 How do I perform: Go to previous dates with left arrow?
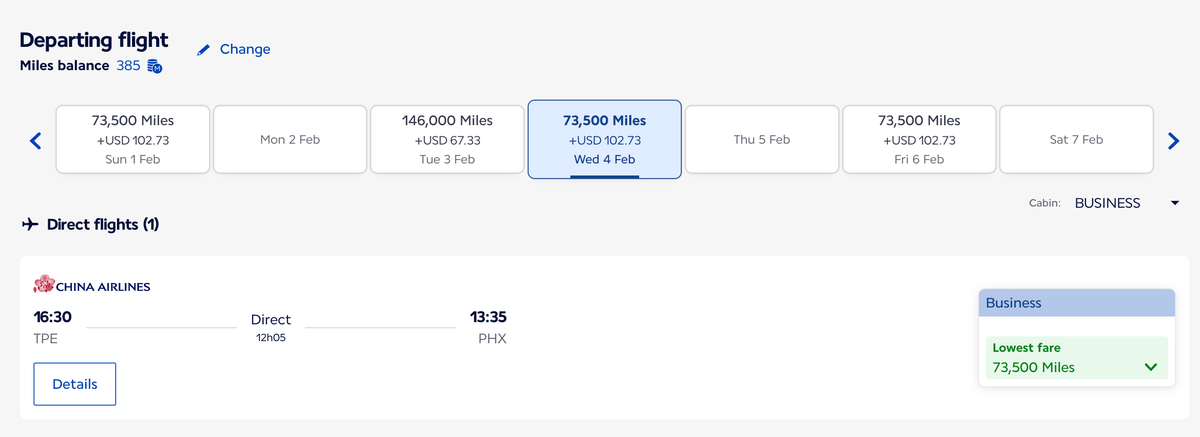35,141
